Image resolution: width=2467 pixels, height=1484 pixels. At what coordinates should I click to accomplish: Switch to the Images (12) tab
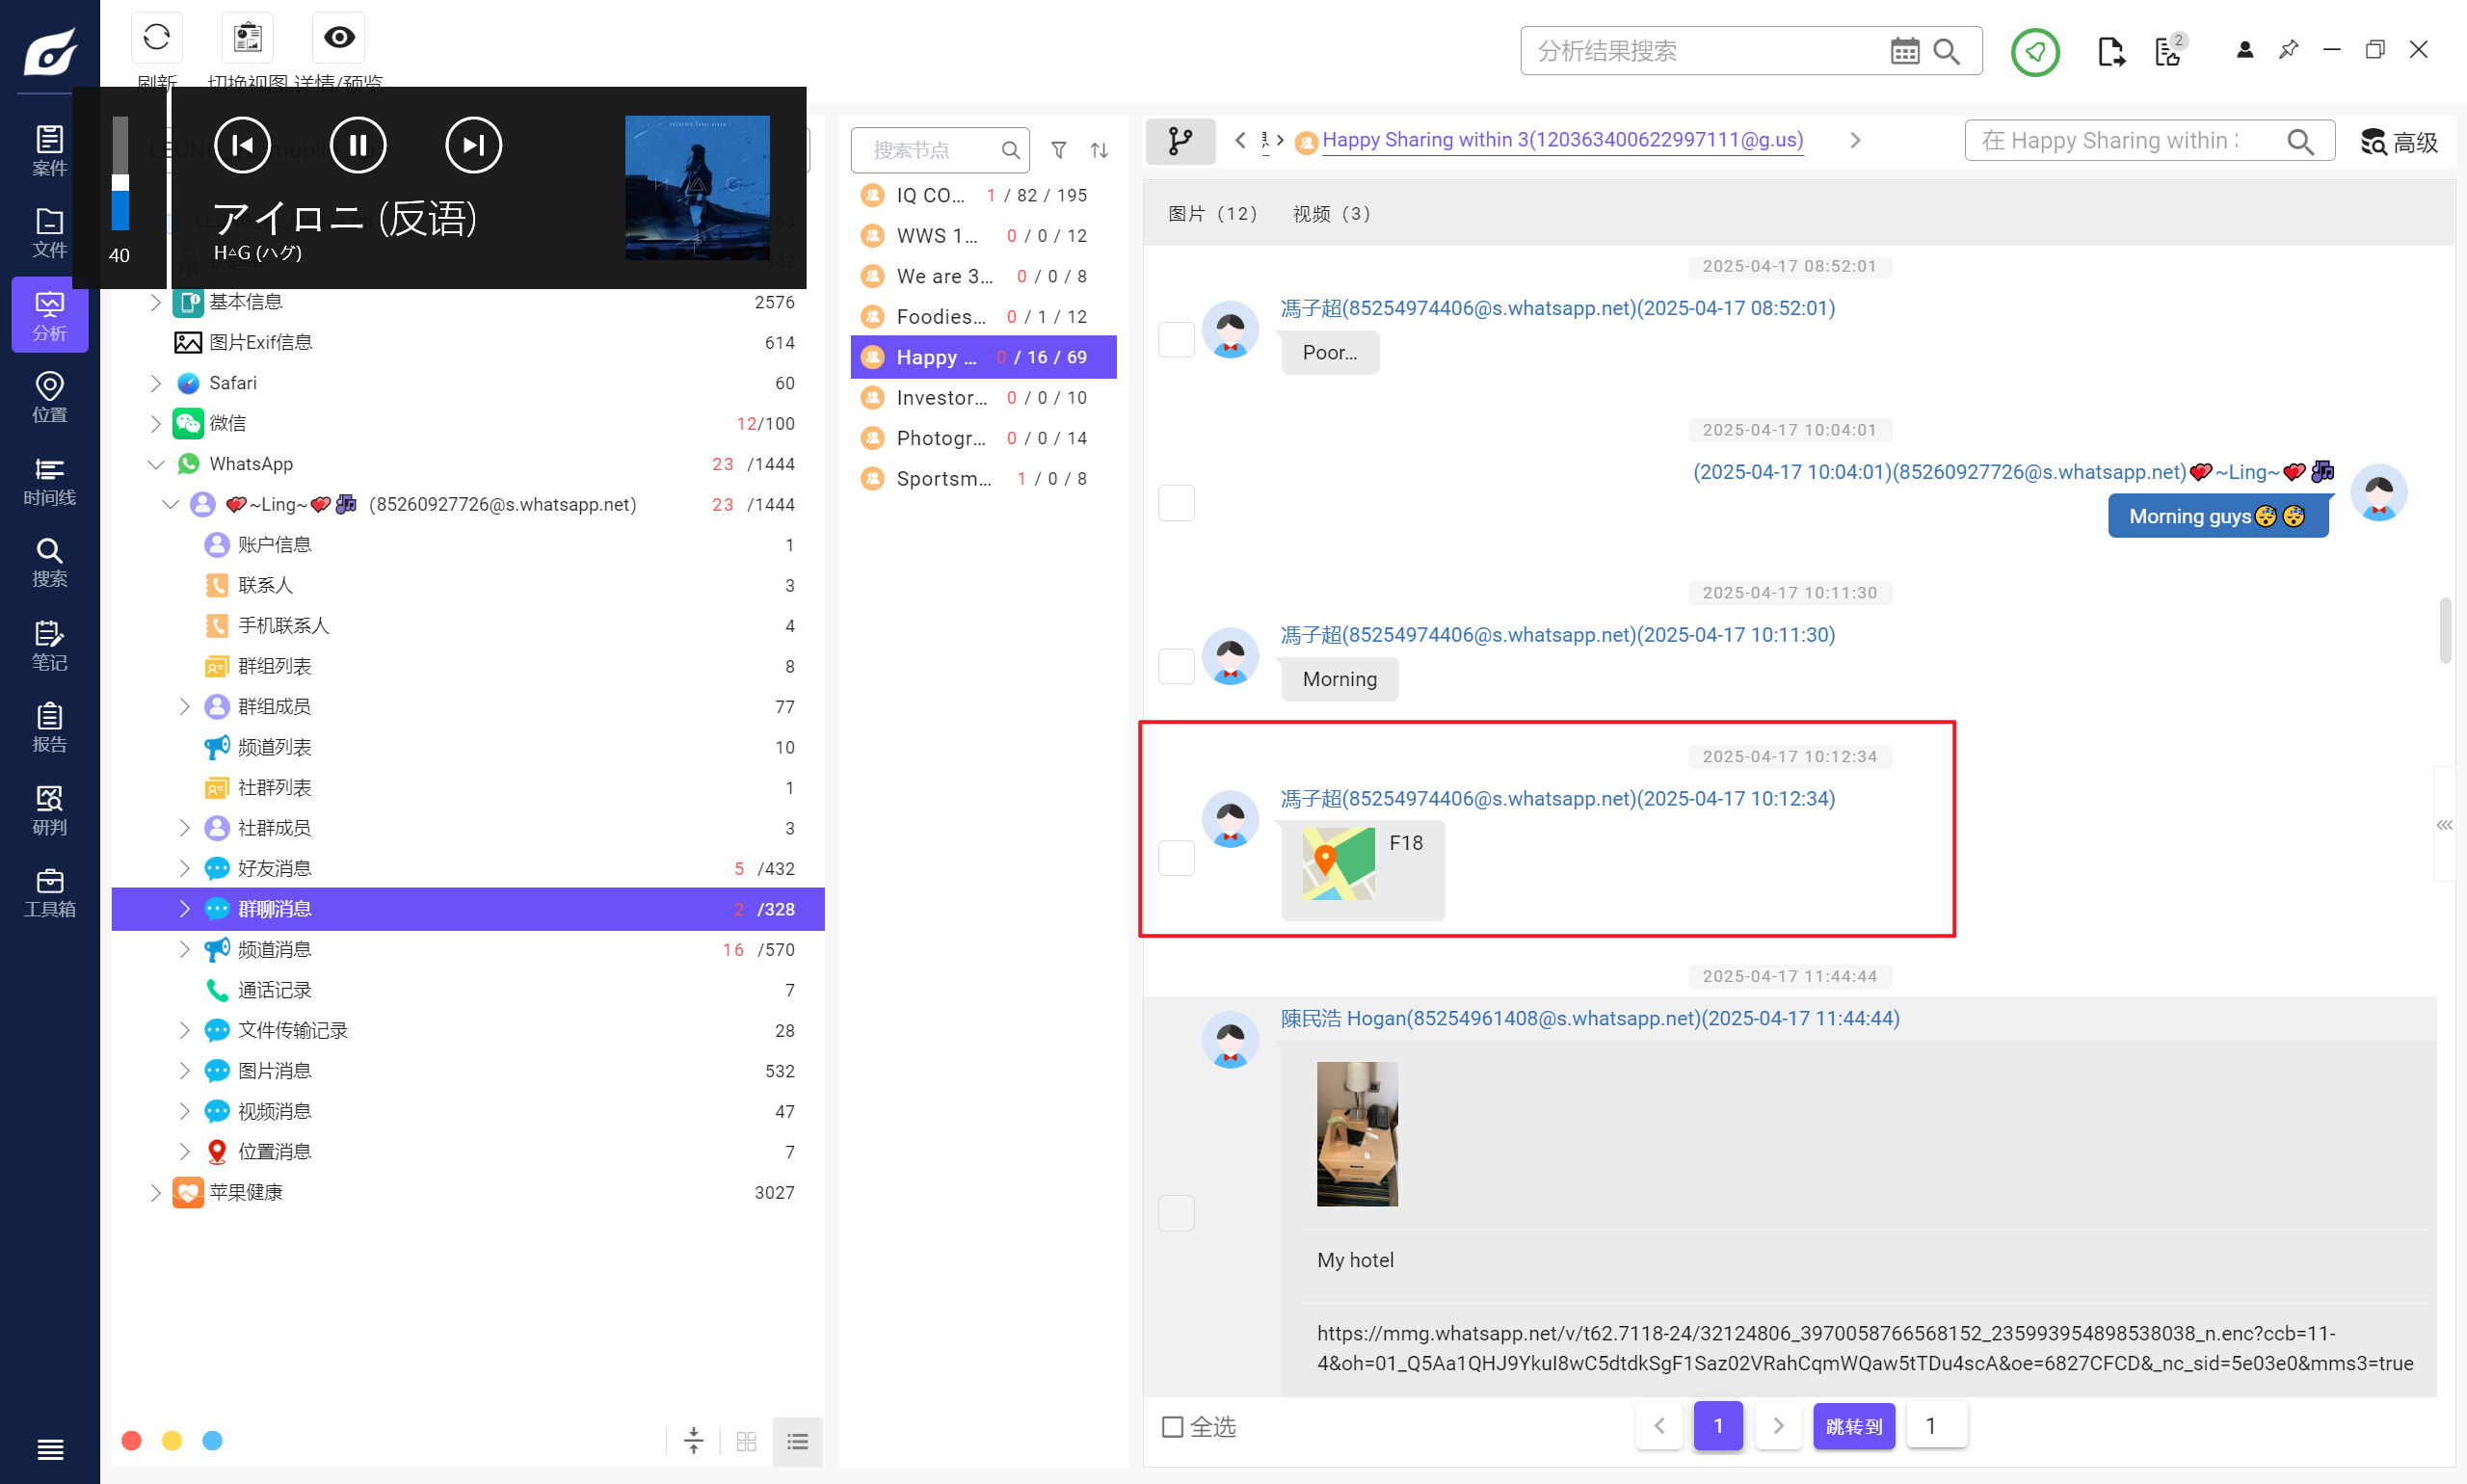click(1212, 214)
